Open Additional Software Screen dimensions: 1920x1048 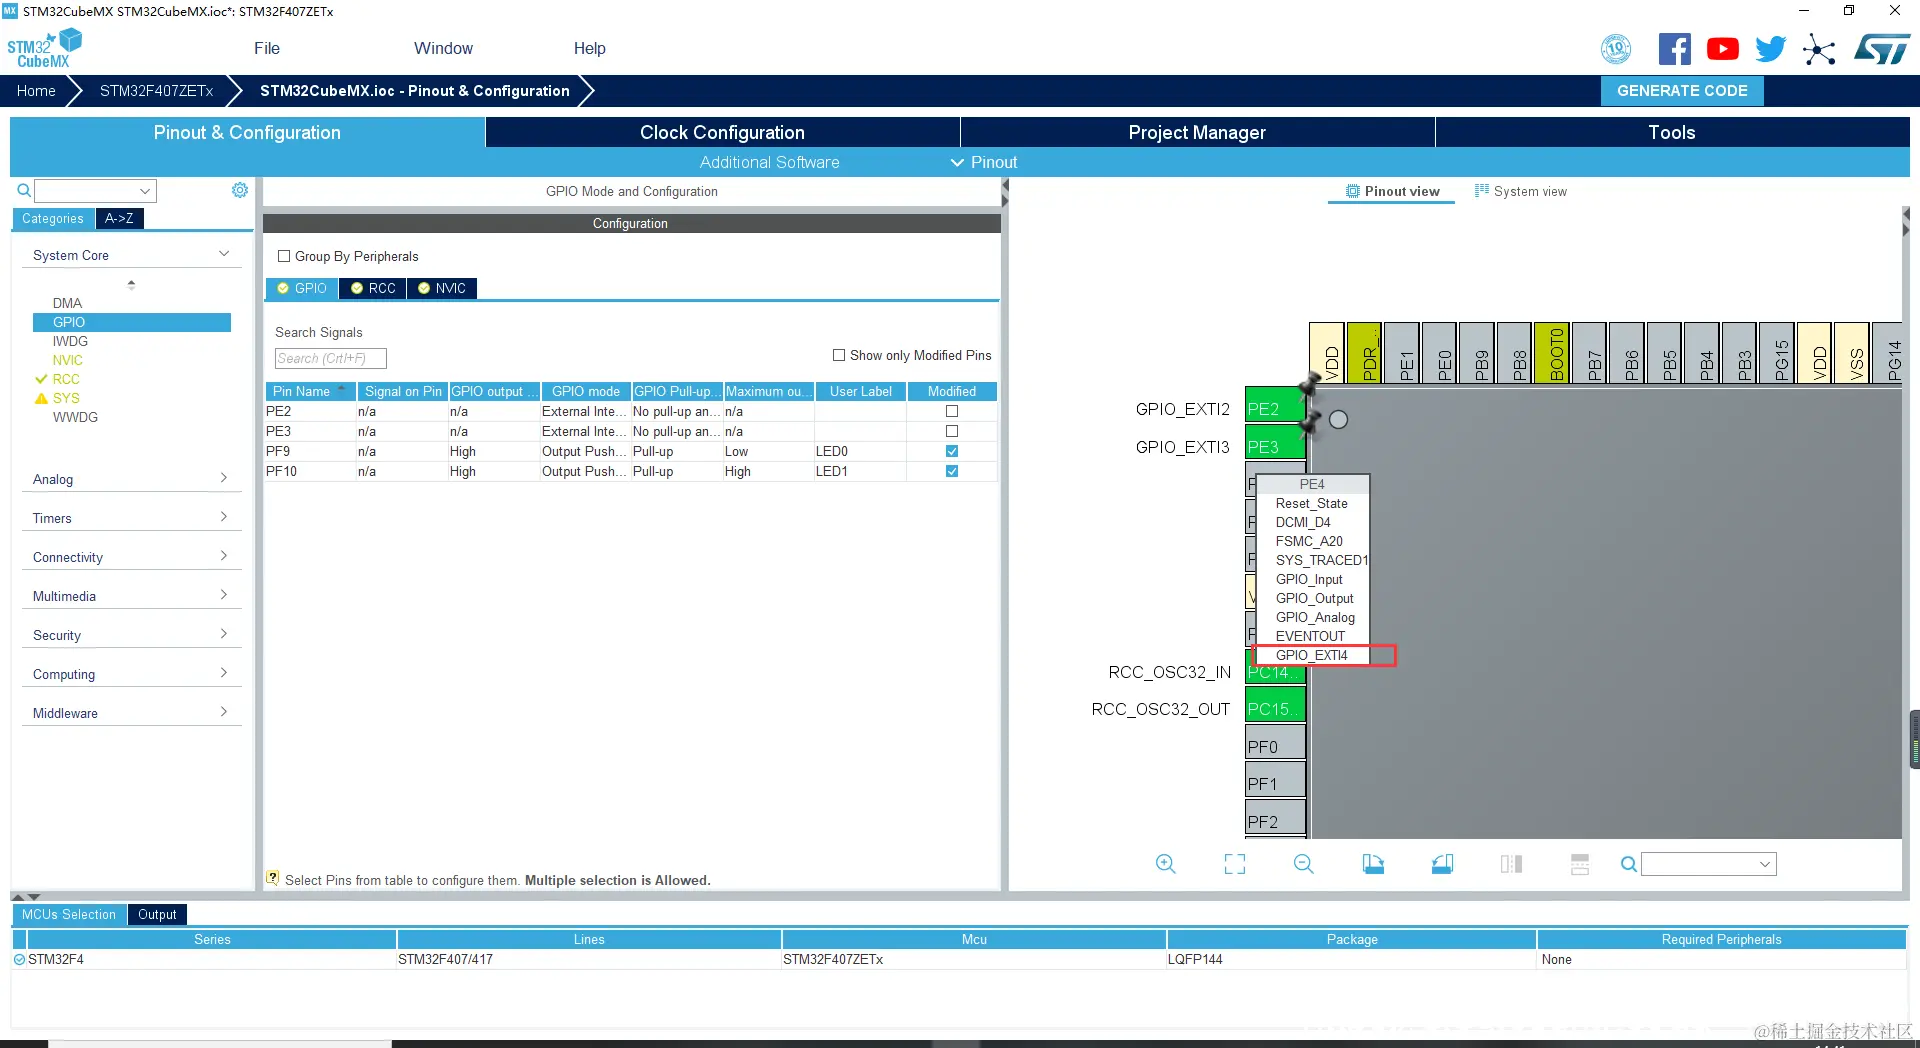tap(769, 162)
